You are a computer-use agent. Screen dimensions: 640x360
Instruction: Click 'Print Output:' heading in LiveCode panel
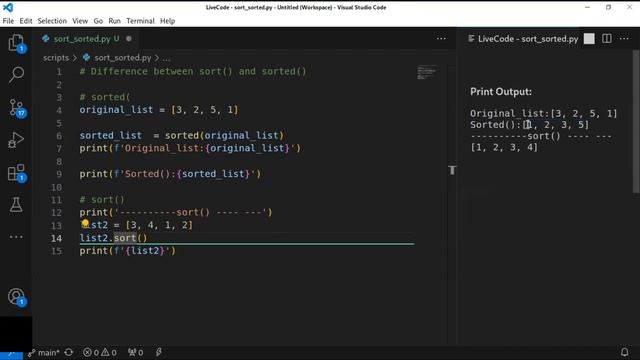pyautogui.click(x=501, y=92)
